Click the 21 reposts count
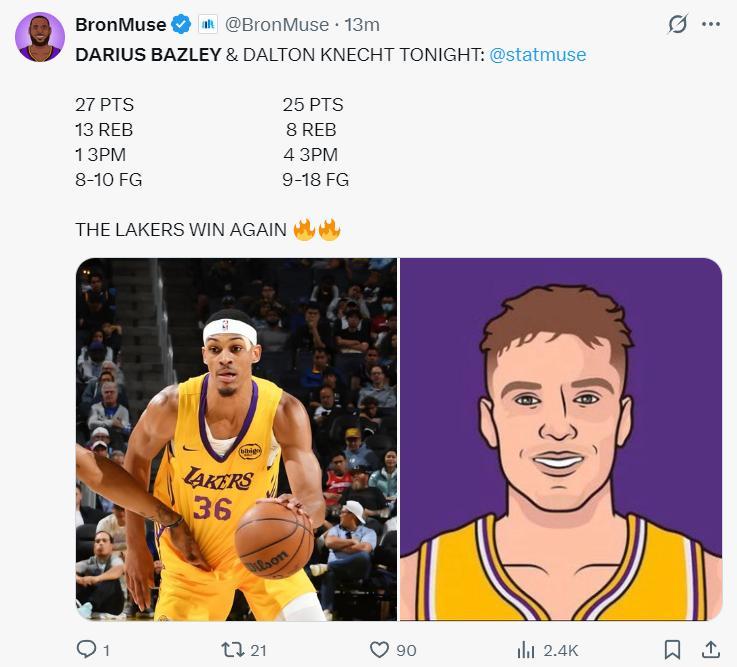This screenshot has height=667, width=737. pos(258,650)
